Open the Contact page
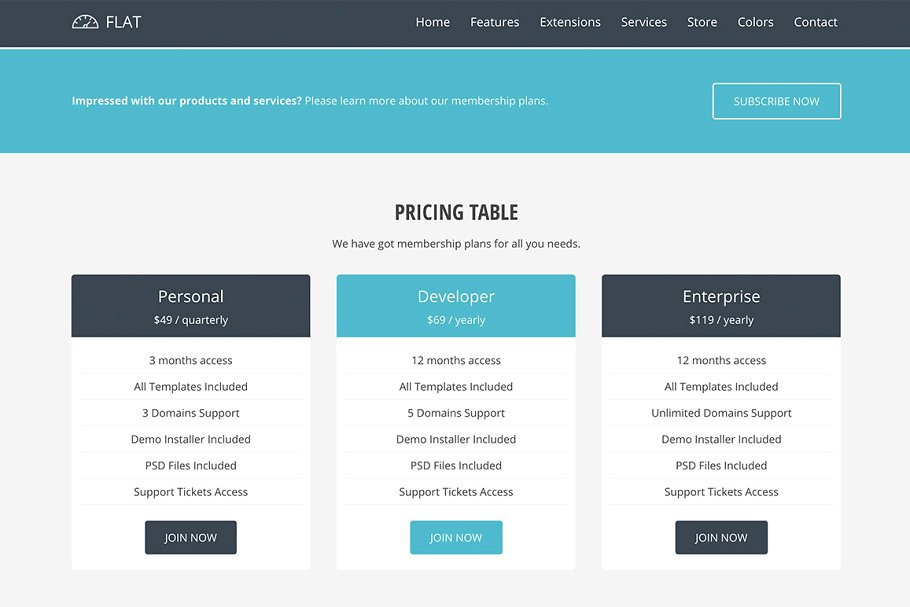This screenshot has height=607, width=910. [x=816, y=22]
